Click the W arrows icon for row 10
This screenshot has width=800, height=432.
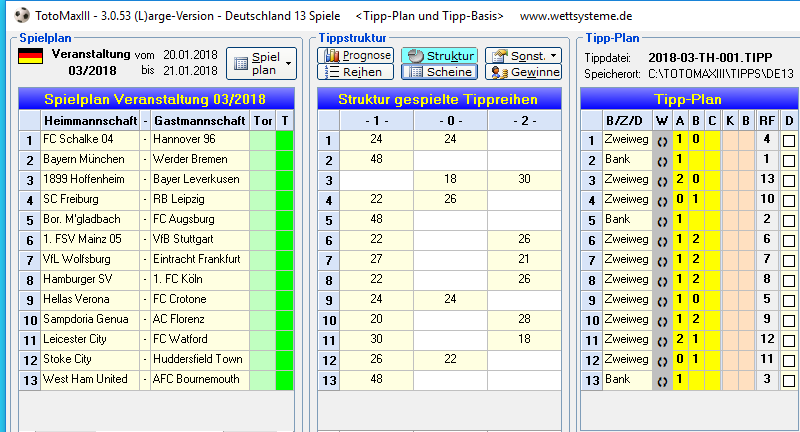pyautogui.click(x=662, y=320)
